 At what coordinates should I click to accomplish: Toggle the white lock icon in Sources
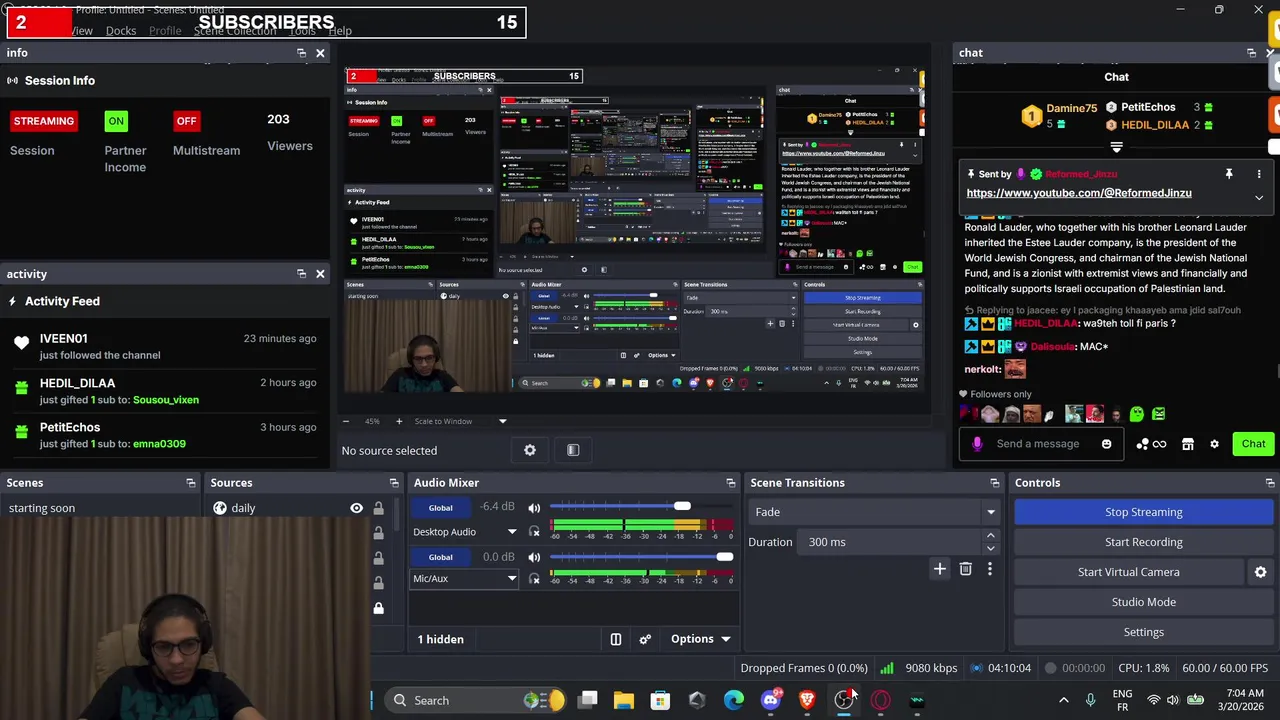point(378,607)
